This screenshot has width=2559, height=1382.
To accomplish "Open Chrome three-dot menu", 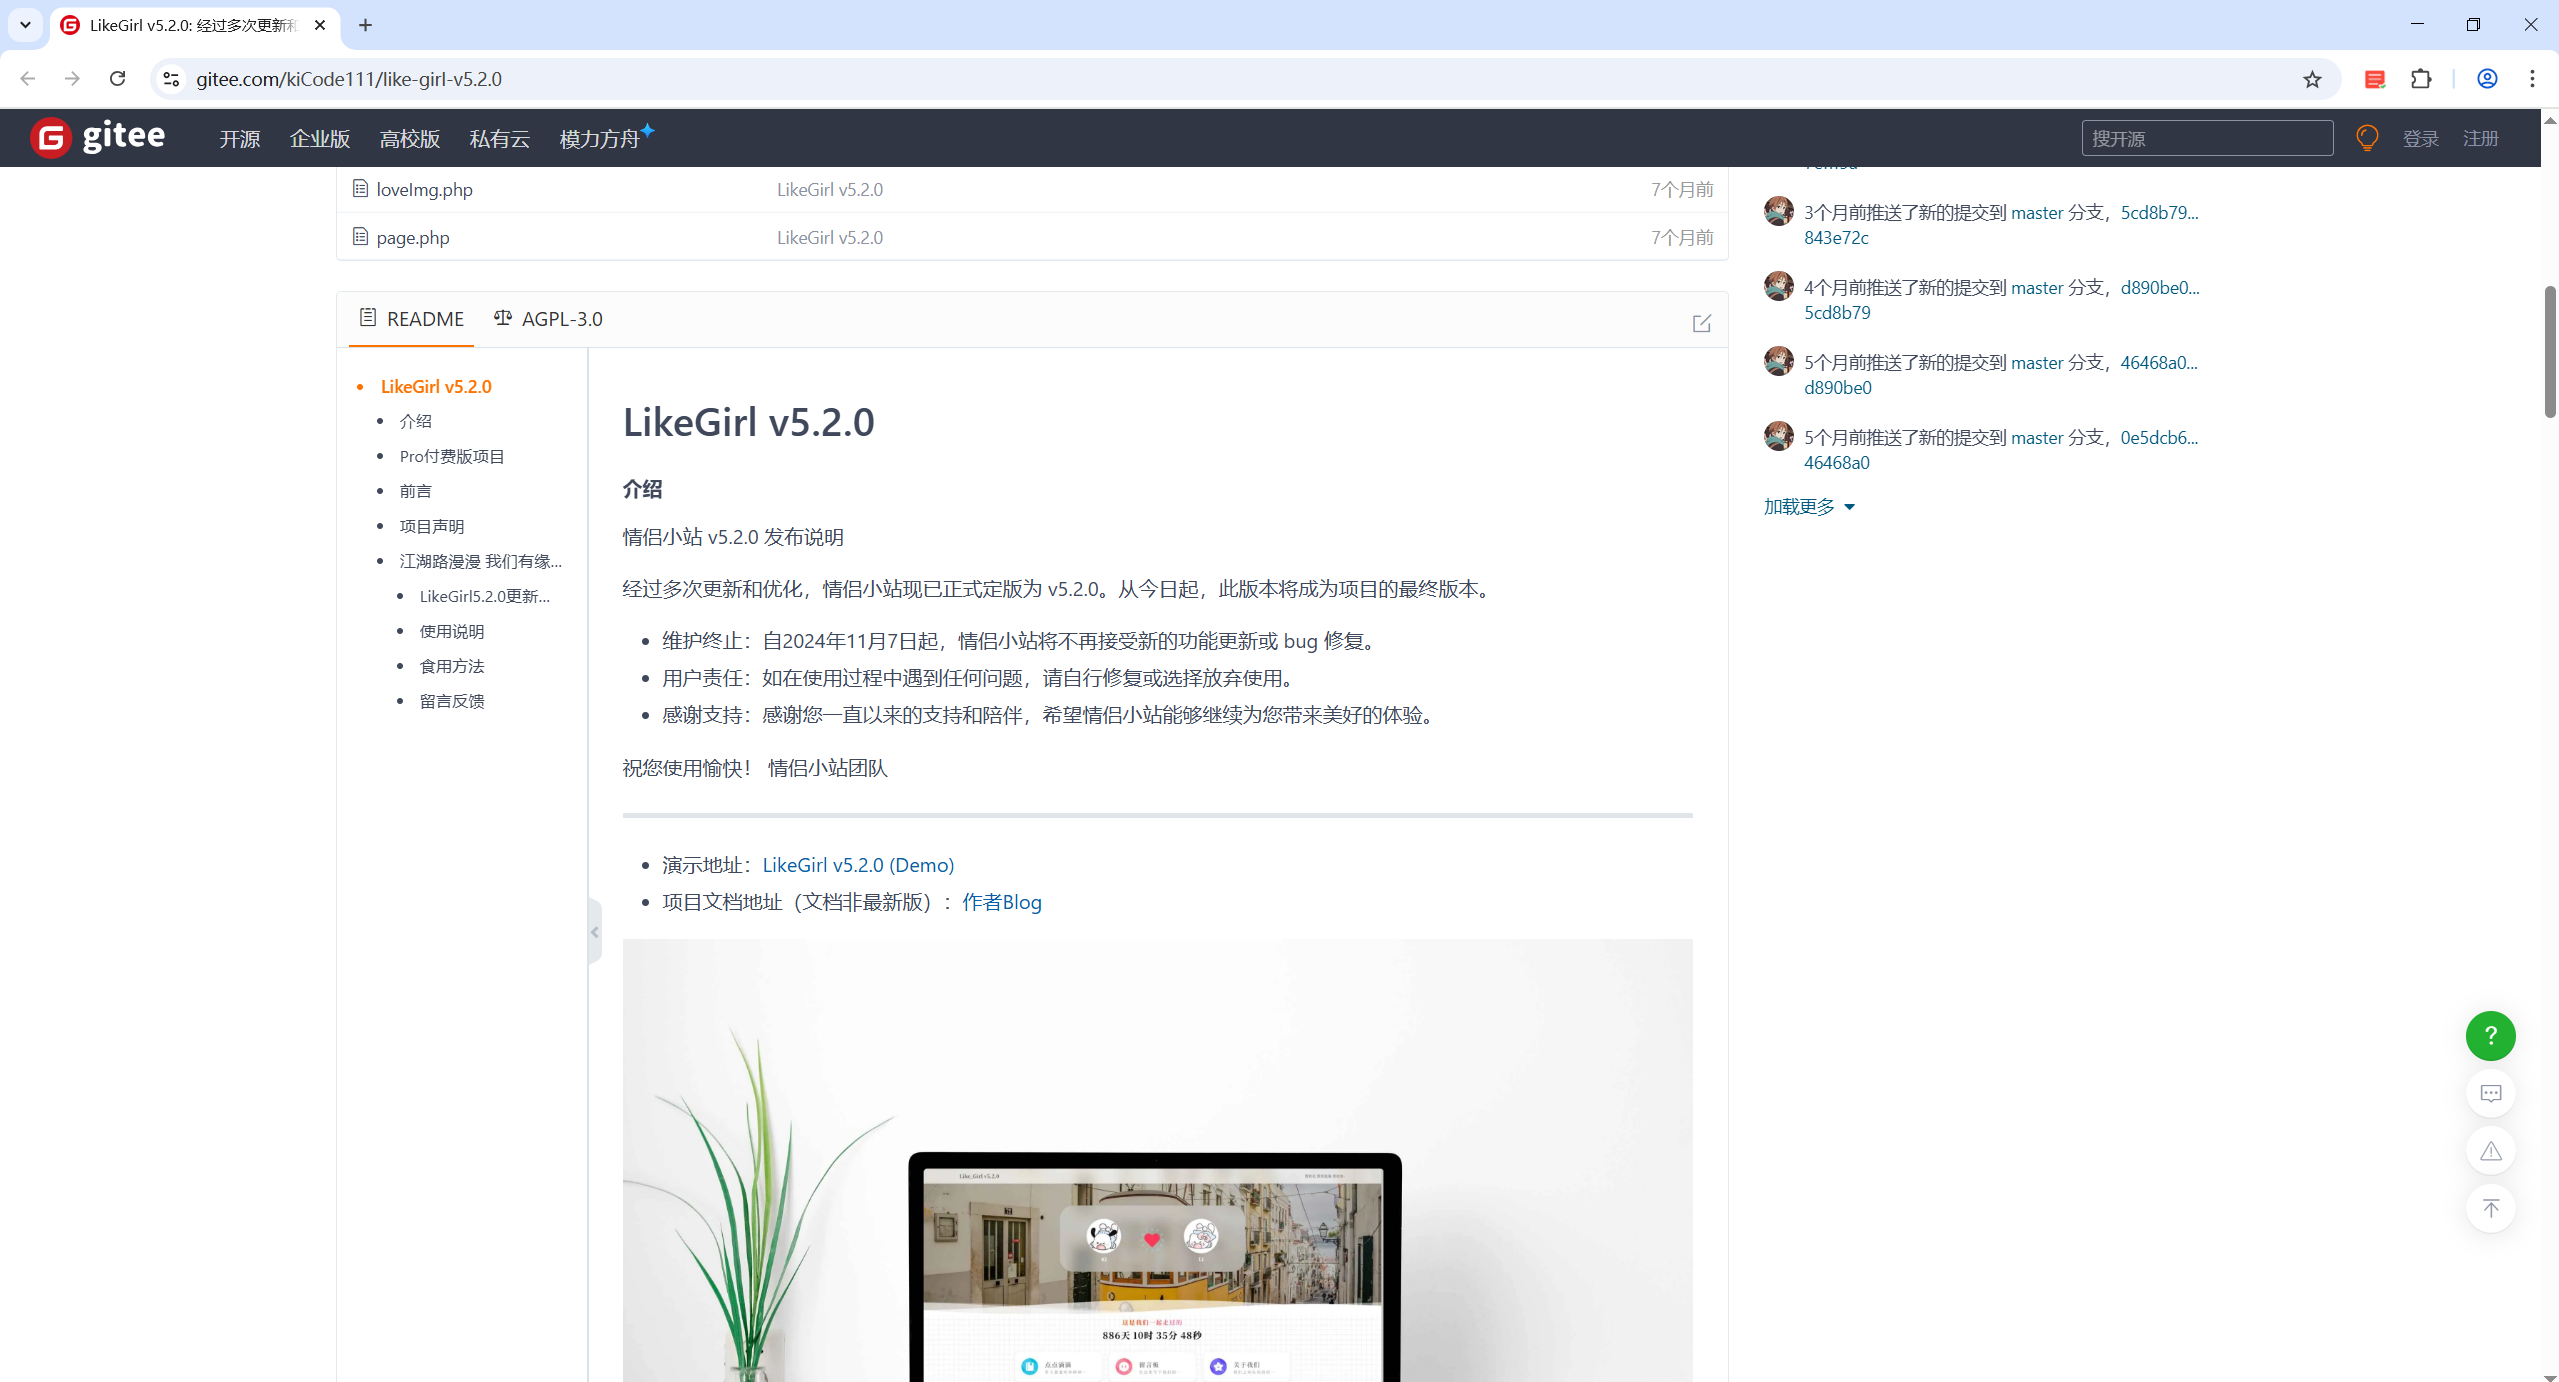I will point(2532,79).
